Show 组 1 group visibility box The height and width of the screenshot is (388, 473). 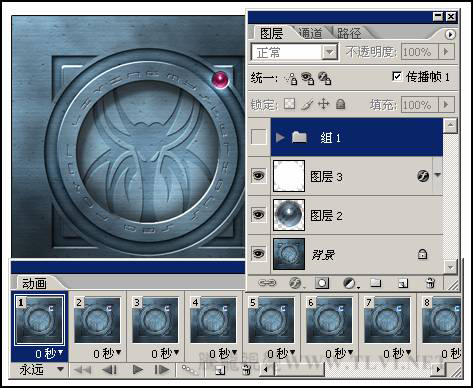click(x=259, y=137)
